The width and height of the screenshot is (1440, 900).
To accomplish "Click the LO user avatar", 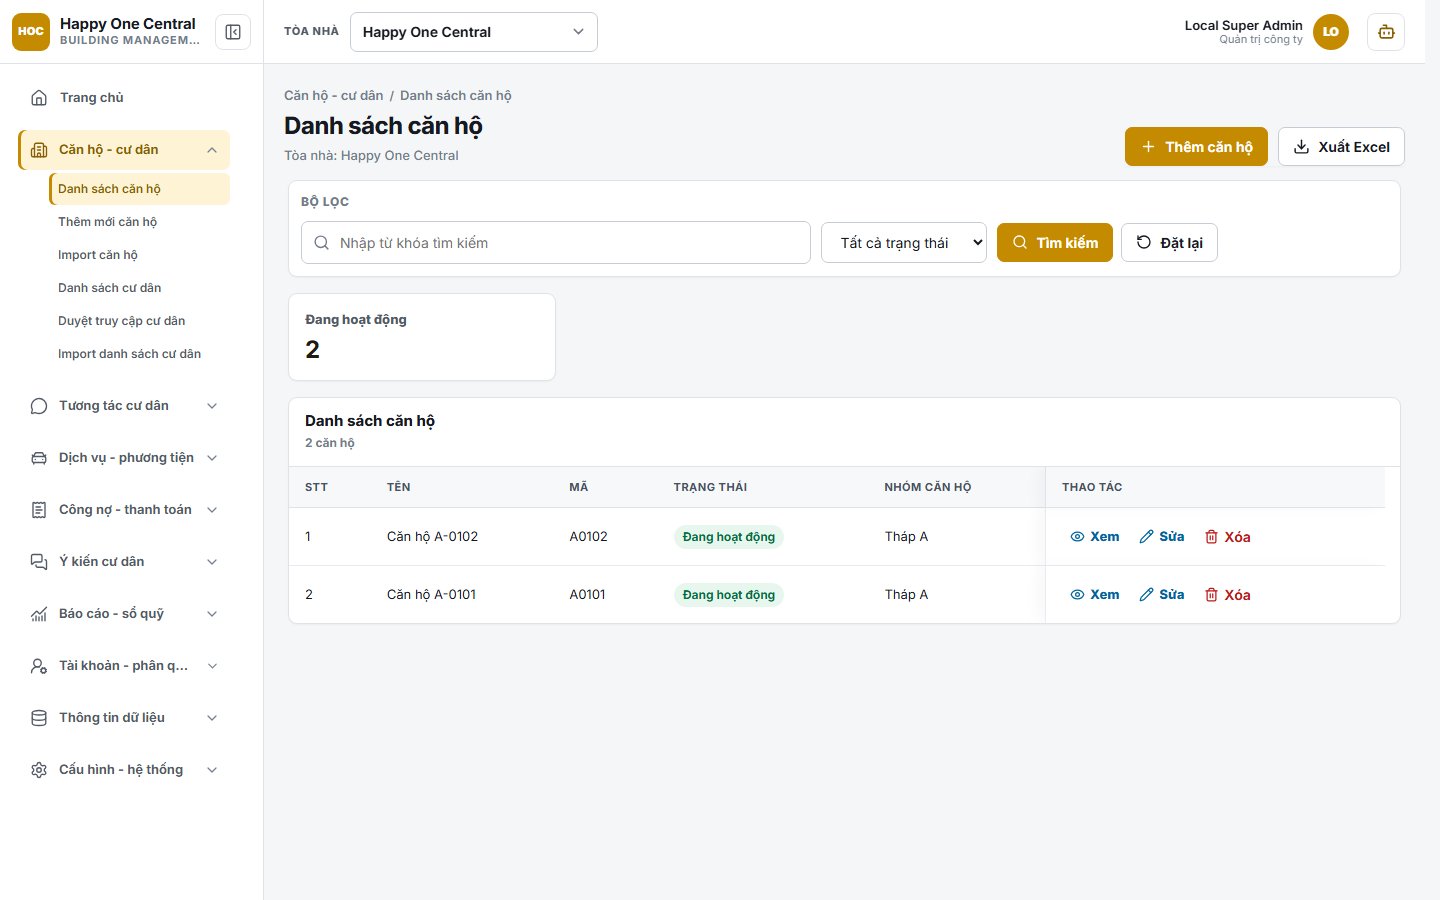I will 1331,32.
